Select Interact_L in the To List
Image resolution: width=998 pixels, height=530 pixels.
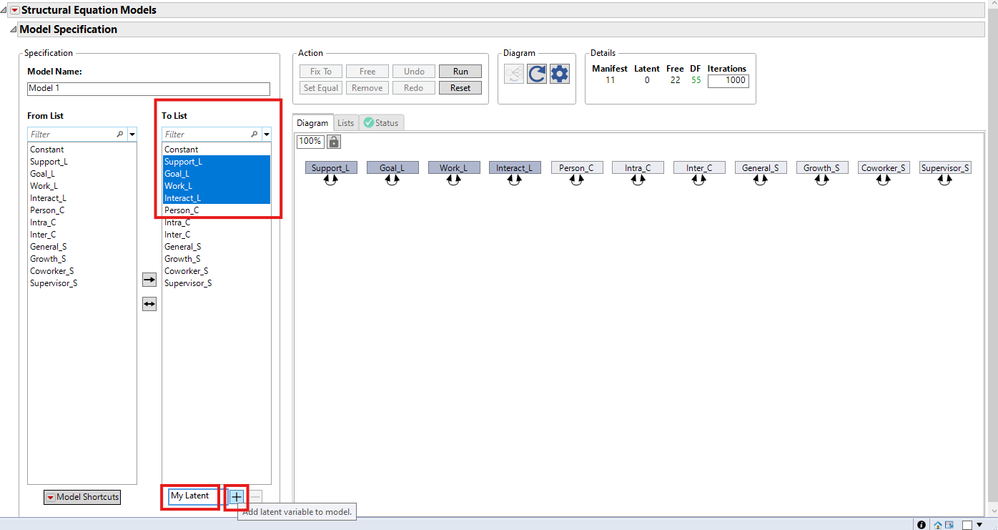click(x=216, y=198)
